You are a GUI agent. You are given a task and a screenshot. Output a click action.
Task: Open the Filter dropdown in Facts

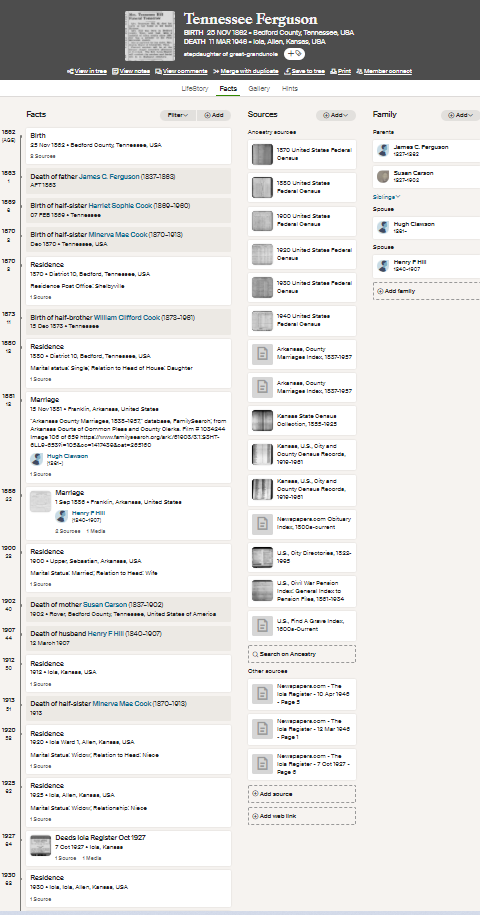click(178, 115)
